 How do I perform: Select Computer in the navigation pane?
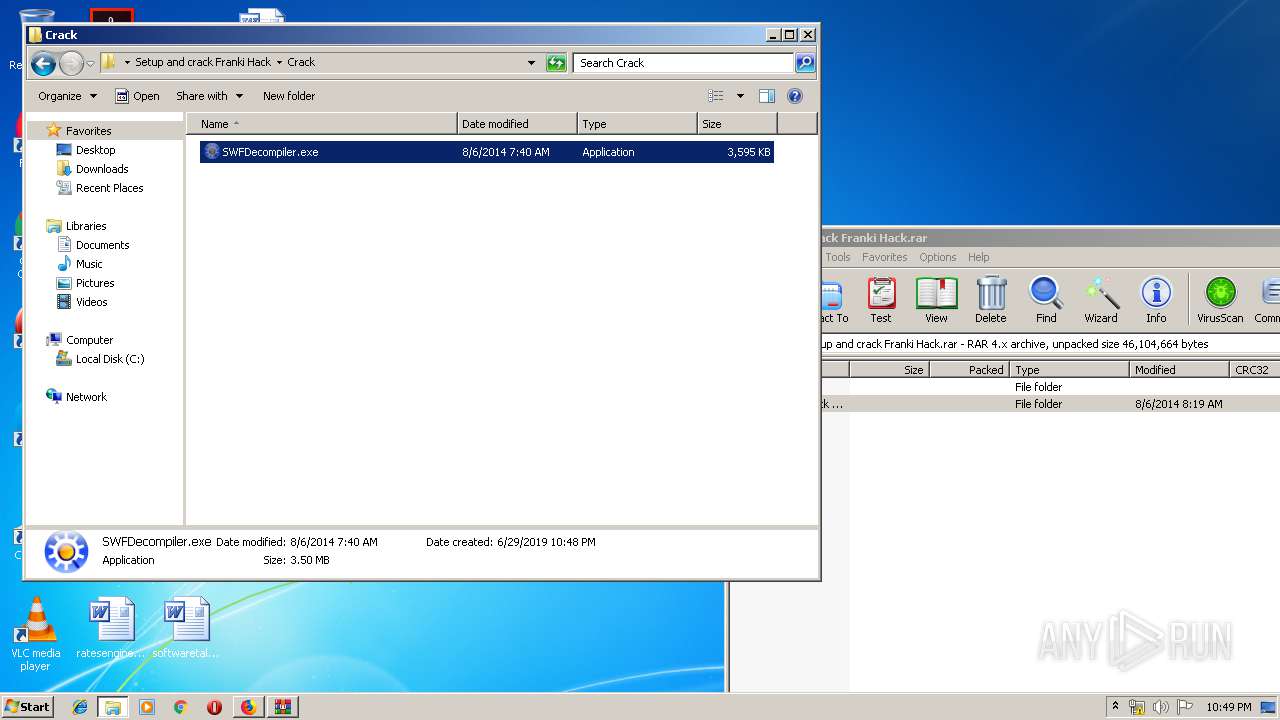pos(89,340)
